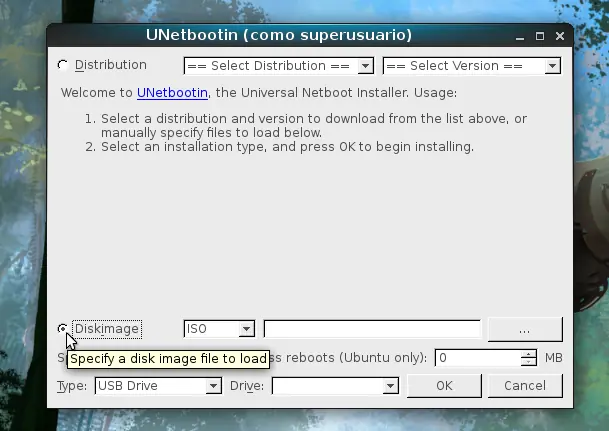Increase persistent space with up arrow

[x=528, y=354]
